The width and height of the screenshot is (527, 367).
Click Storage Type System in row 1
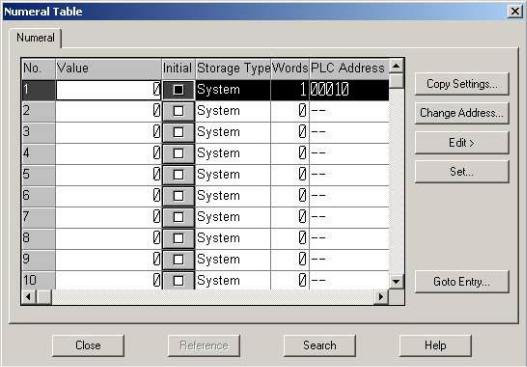click(233, 90)
